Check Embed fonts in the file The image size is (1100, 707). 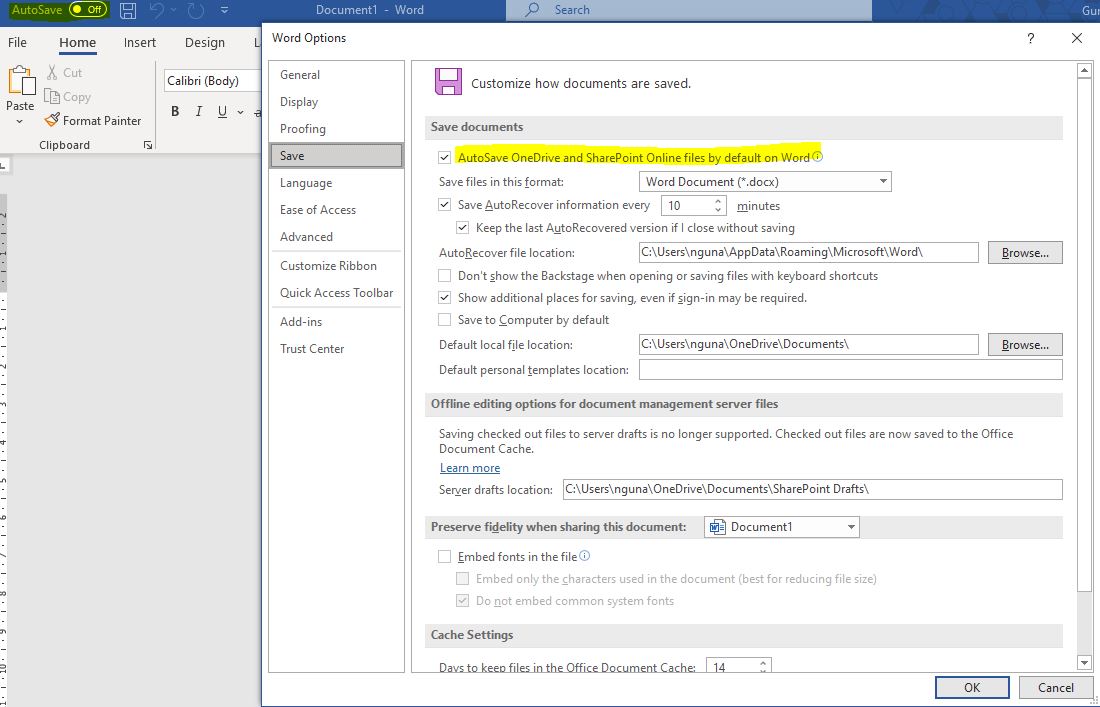click(x=444, y=556)
